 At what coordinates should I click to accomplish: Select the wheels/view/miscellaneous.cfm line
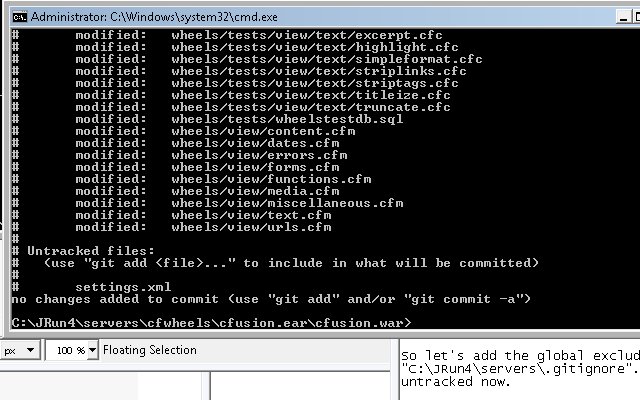tap(239, 203)
